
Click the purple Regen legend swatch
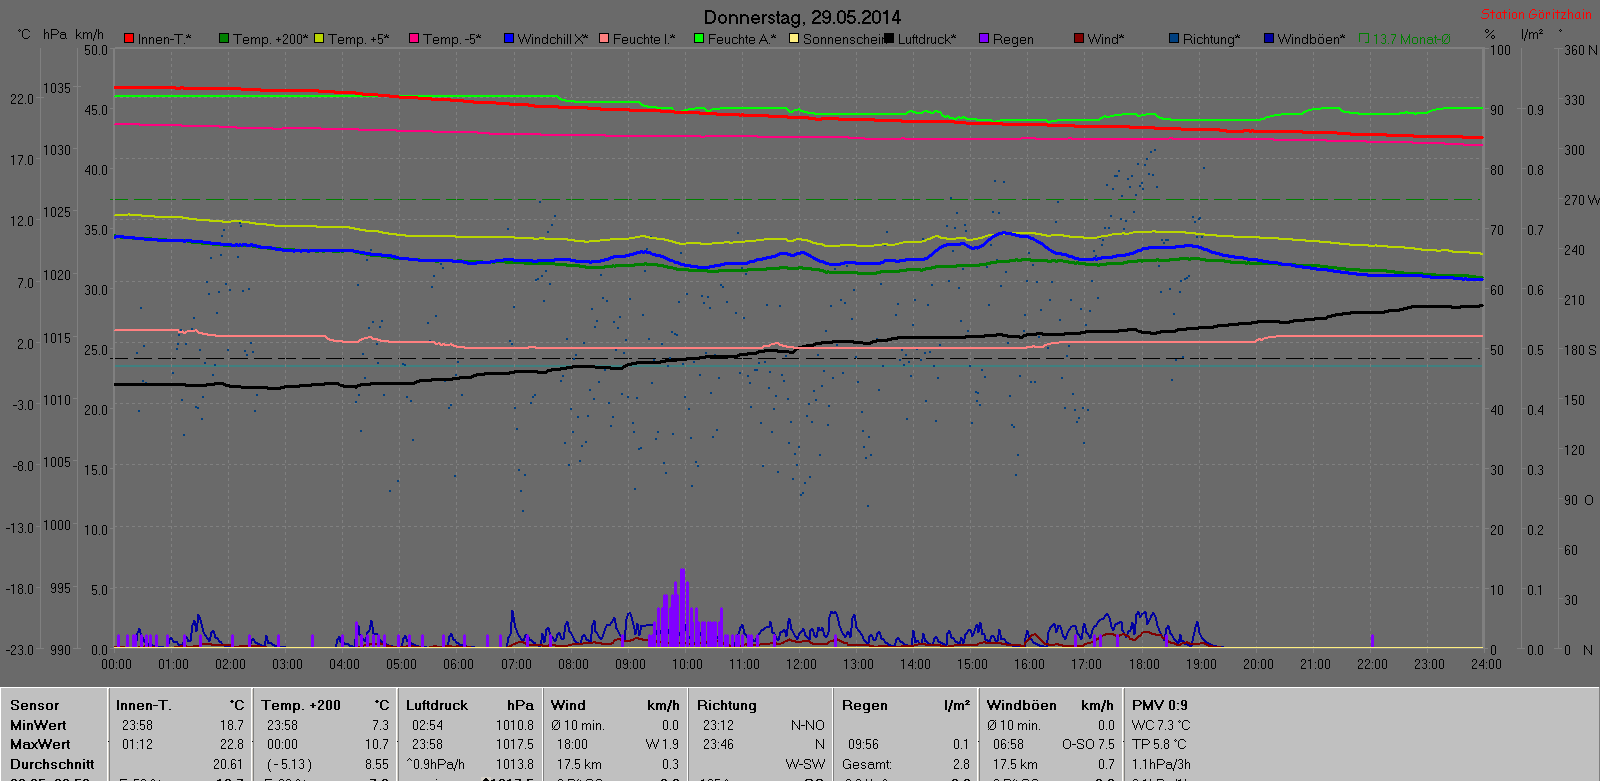click(984, 39)
